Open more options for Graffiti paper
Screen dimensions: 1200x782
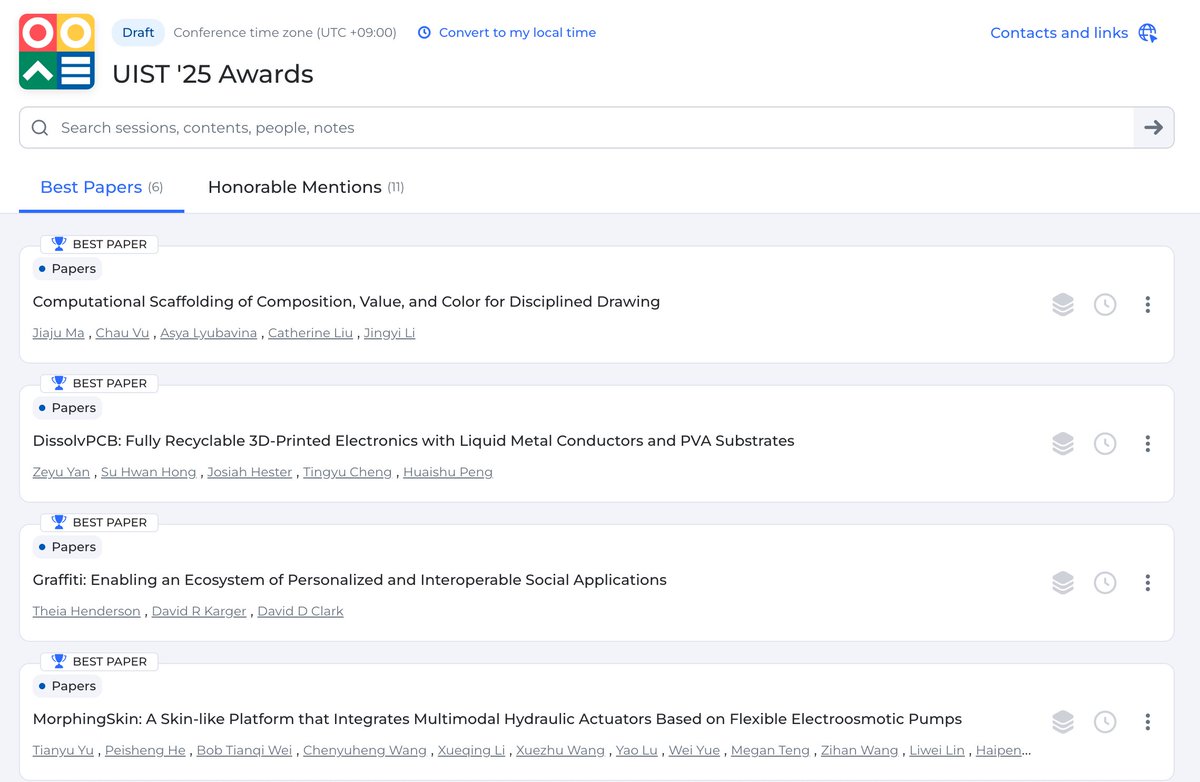1147,583
